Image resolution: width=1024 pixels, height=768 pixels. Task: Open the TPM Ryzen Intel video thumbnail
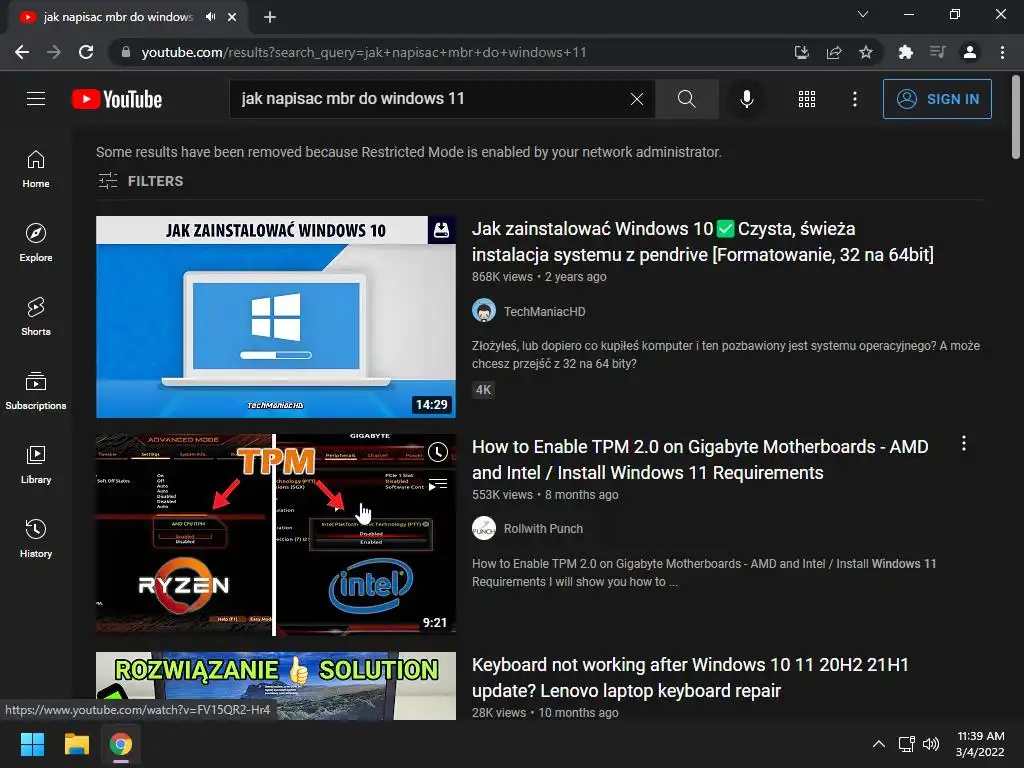click(276, 535)
